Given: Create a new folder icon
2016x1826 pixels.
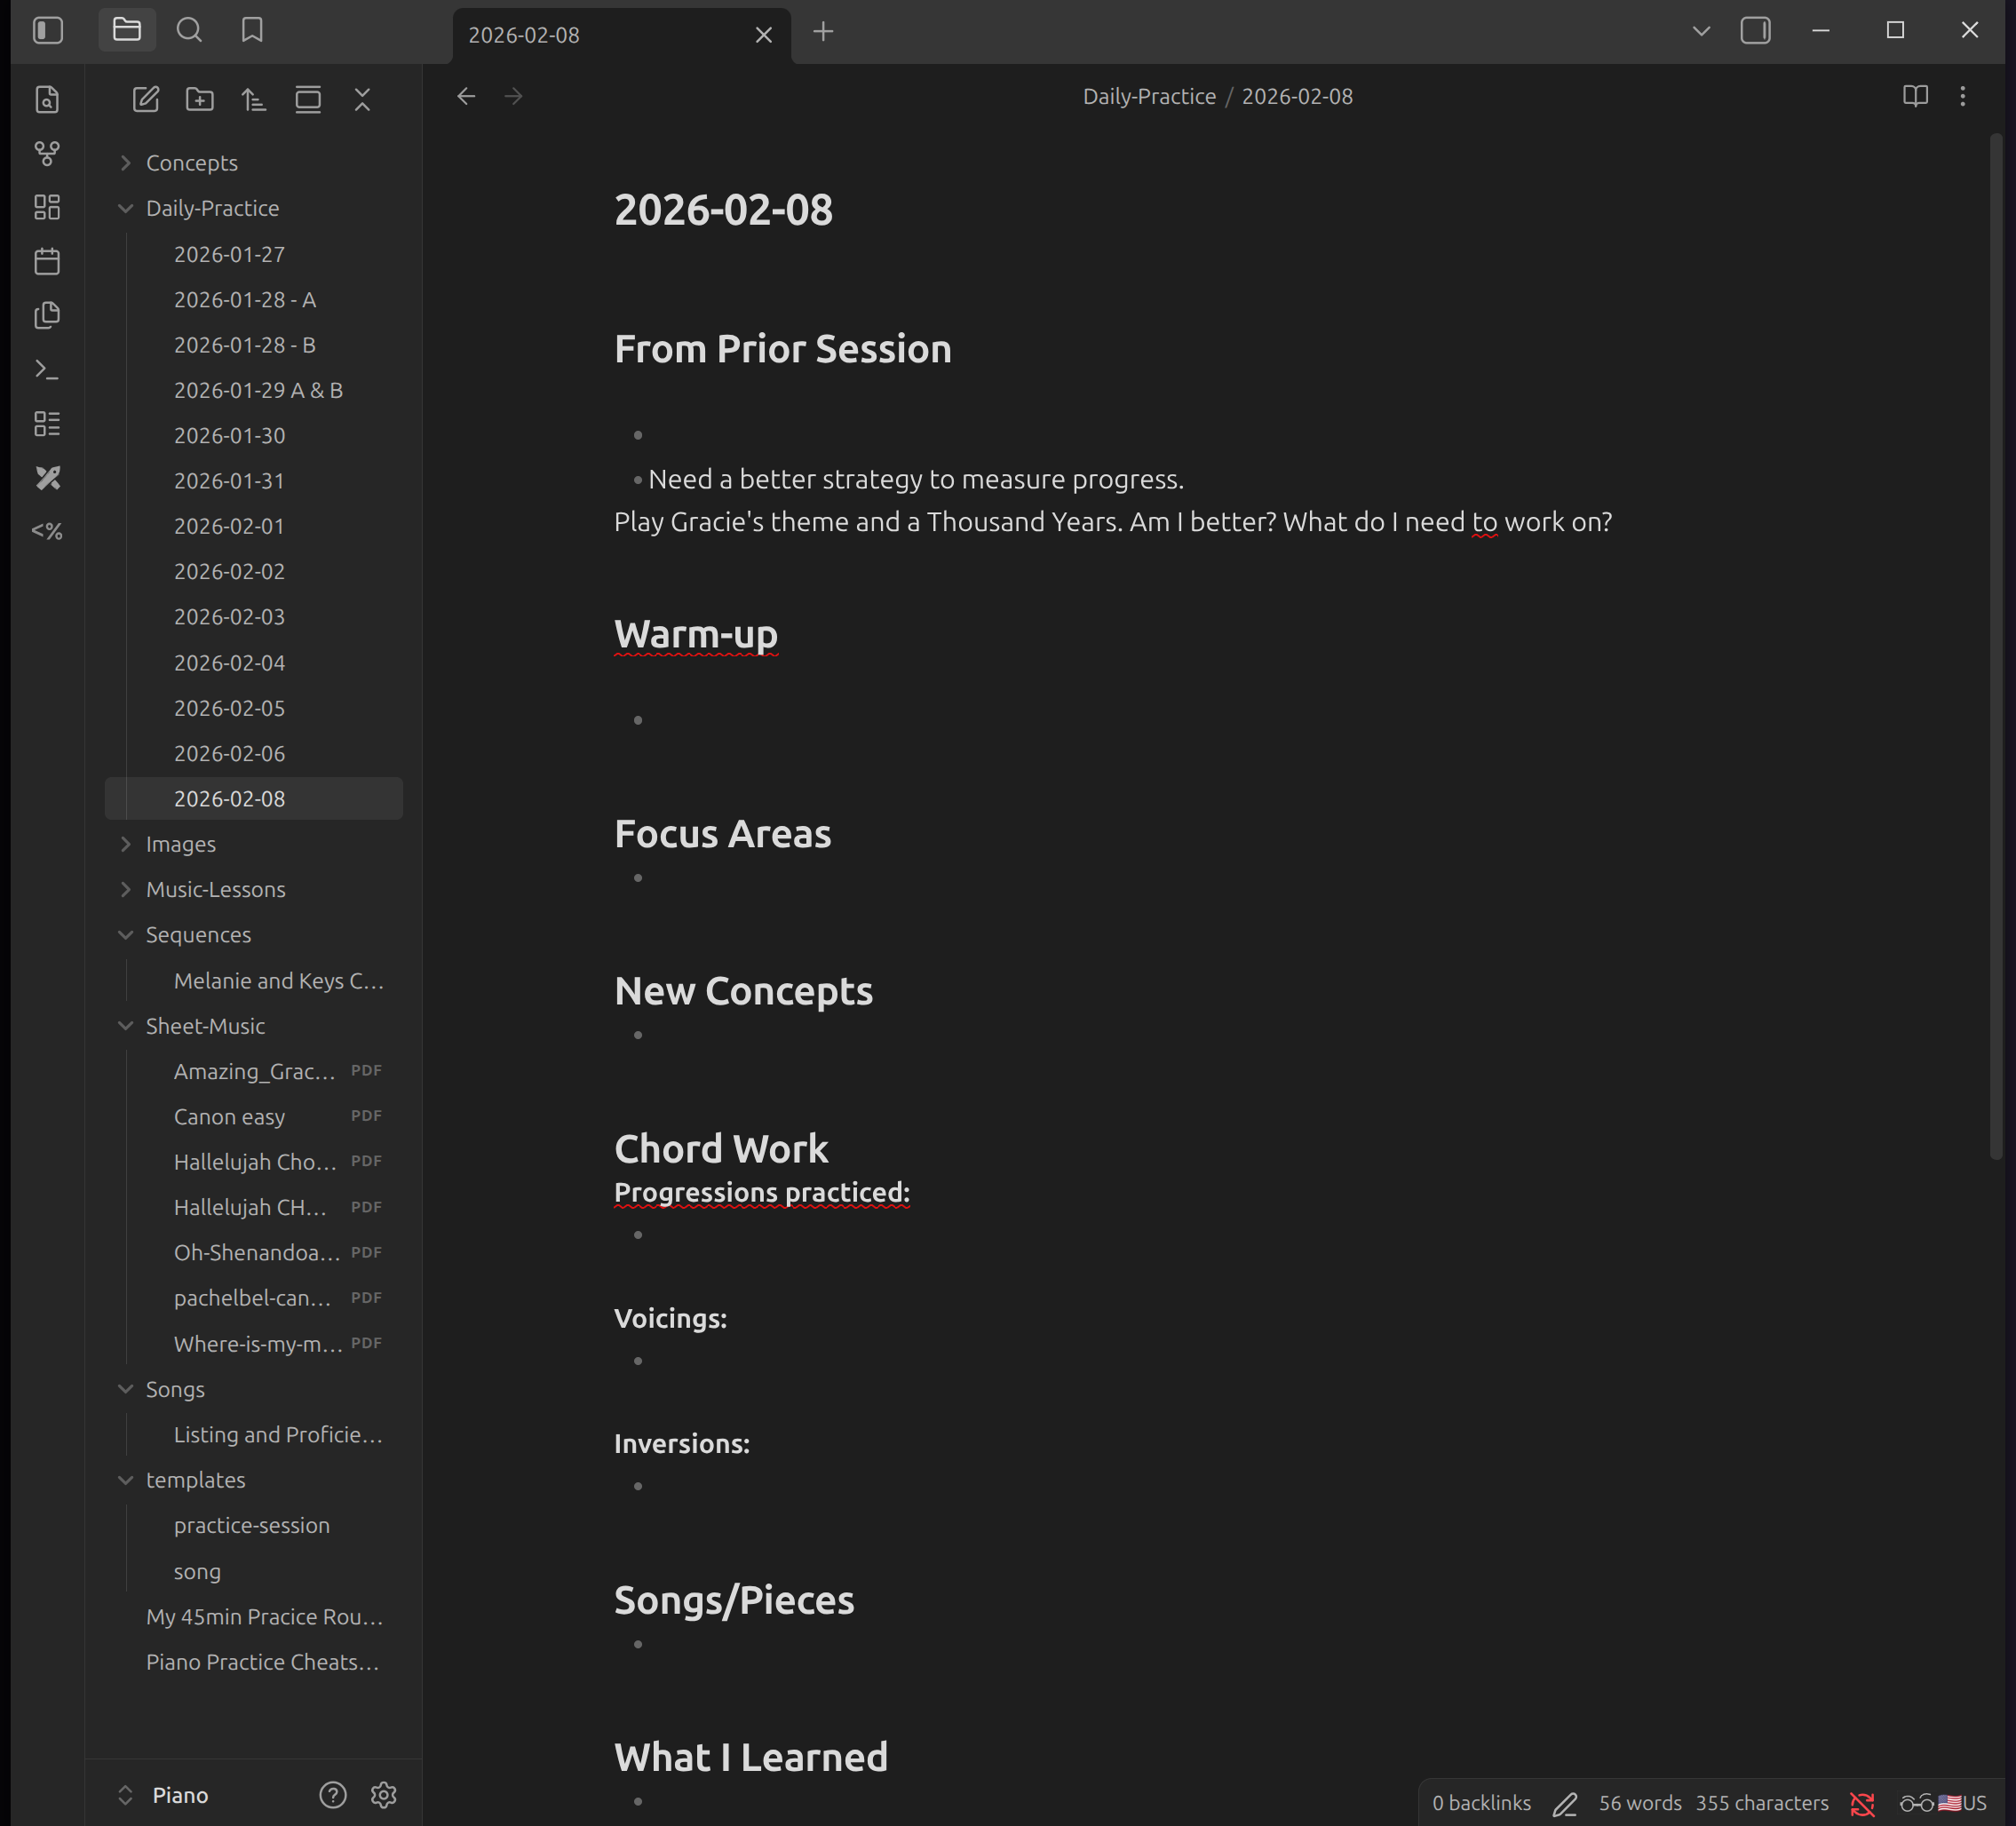Looking at the screenshot, I should 200,99.
